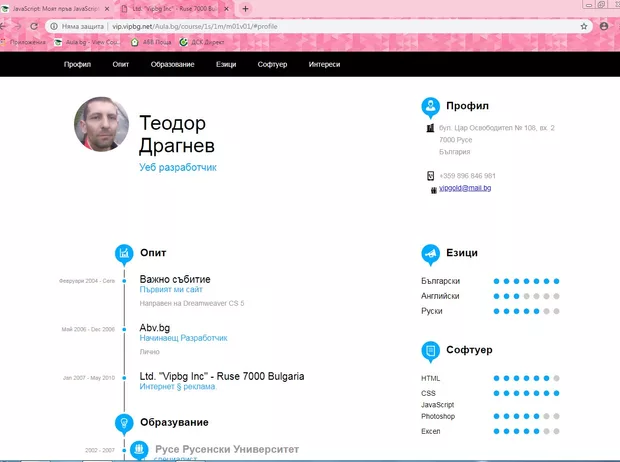Open the Aula.bg bookmark
Image resolution: width=620 pixels, height=462 pixels.
(x=87, y=42)
